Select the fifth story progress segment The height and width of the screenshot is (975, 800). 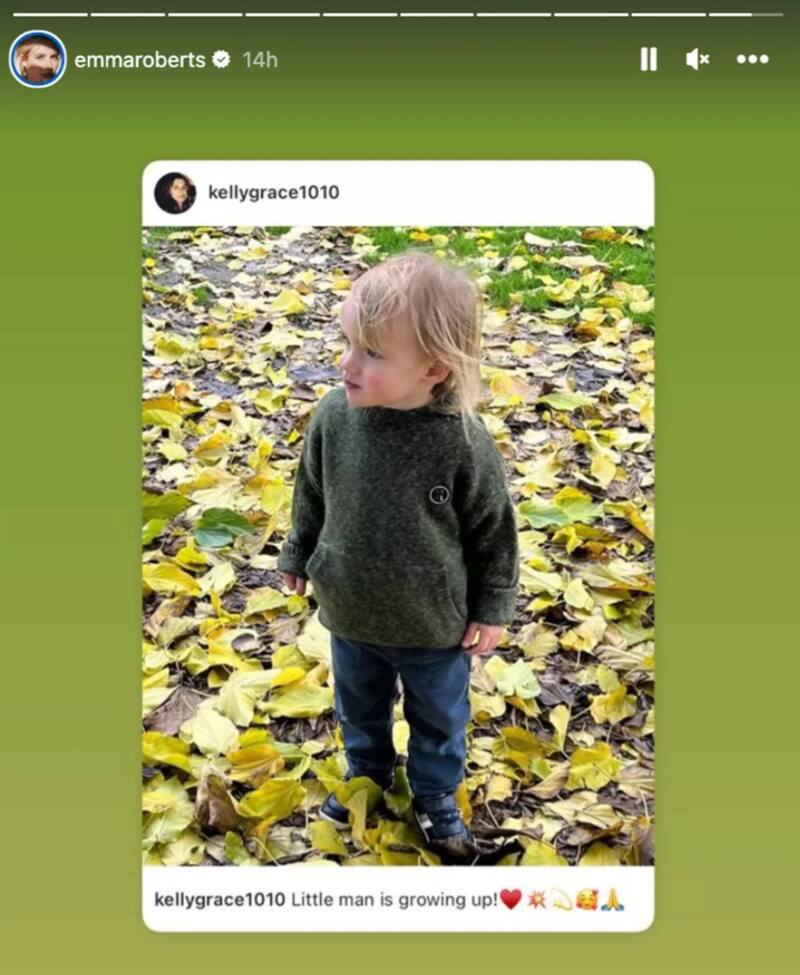359,14
